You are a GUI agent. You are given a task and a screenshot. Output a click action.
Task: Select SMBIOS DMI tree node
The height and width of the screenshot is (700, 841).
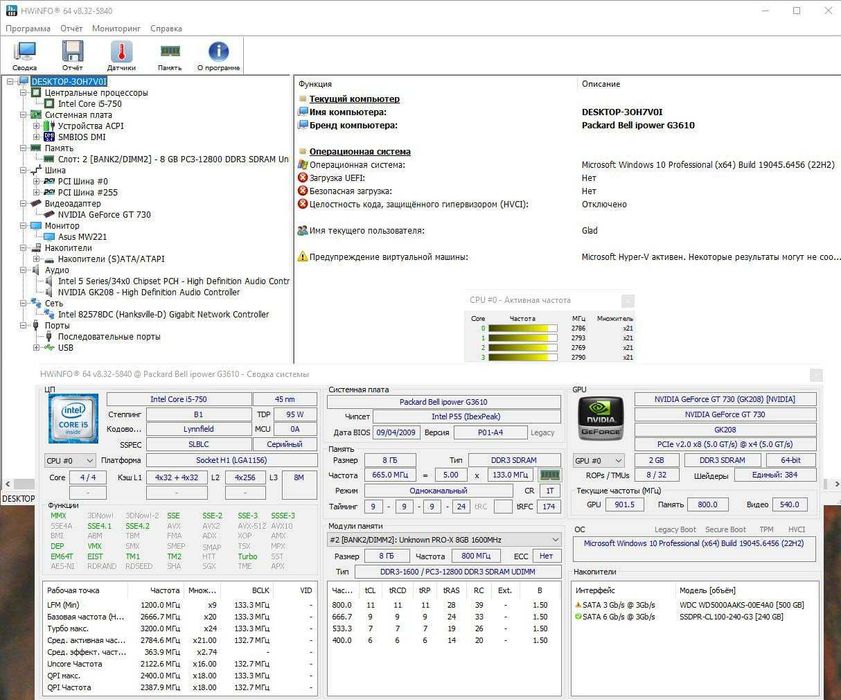82,137
